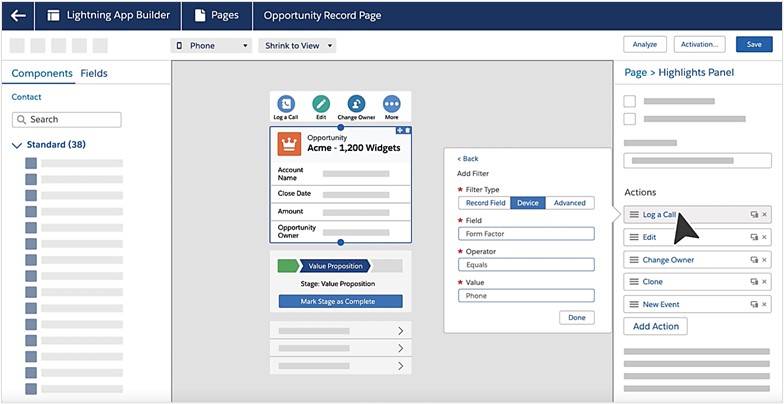Open the Phone form factor dropdown

point(211,45)
